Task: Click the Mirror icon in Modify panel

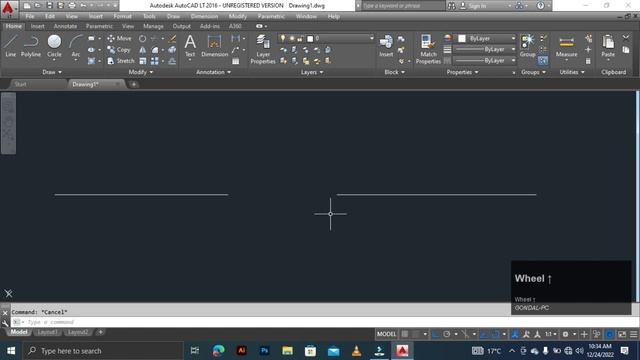Action: pyautogui.click(x=142, y=50)
